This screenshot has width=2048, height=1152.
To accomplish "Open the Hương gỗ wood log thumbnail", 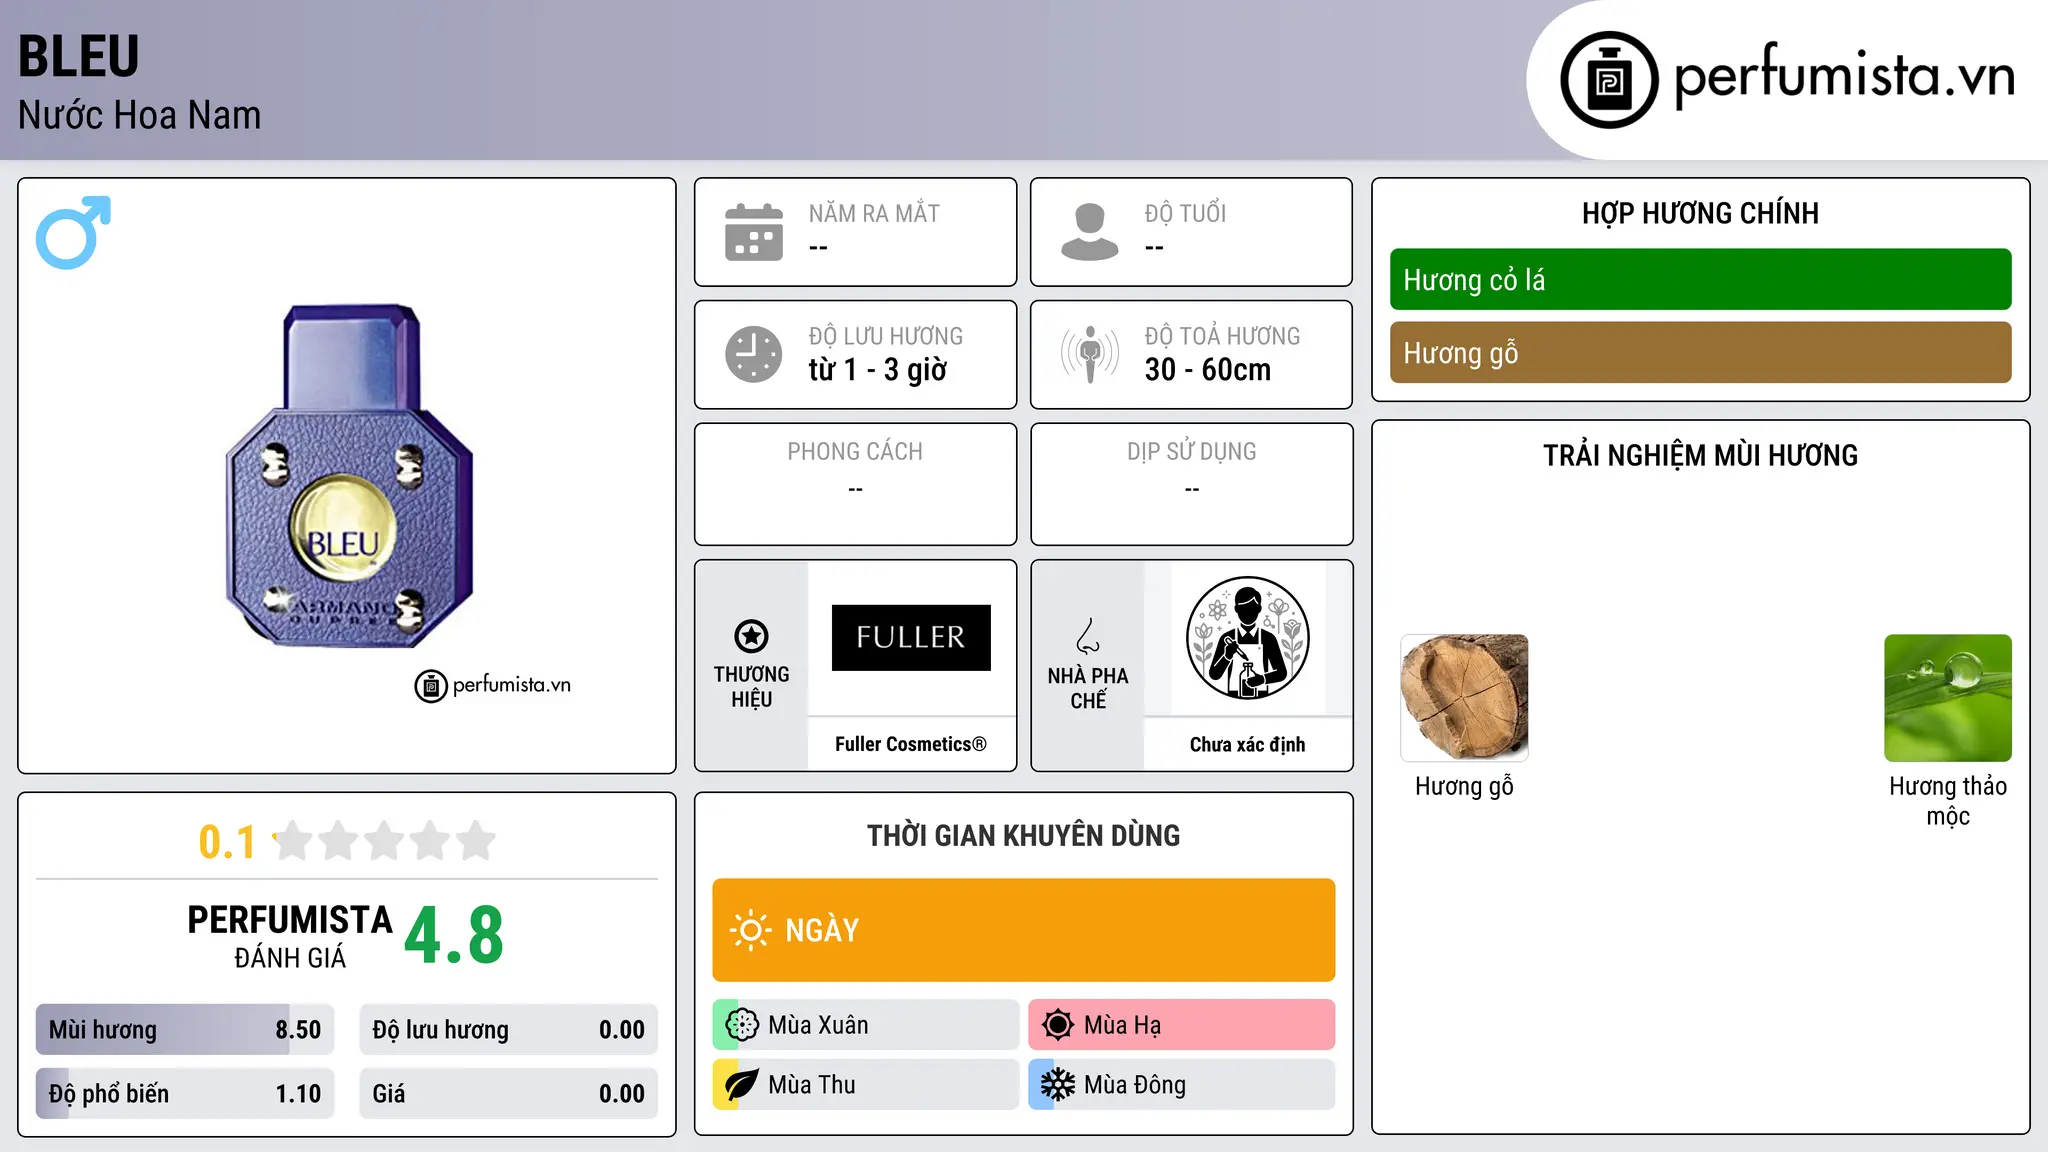I will (1464, 698).
